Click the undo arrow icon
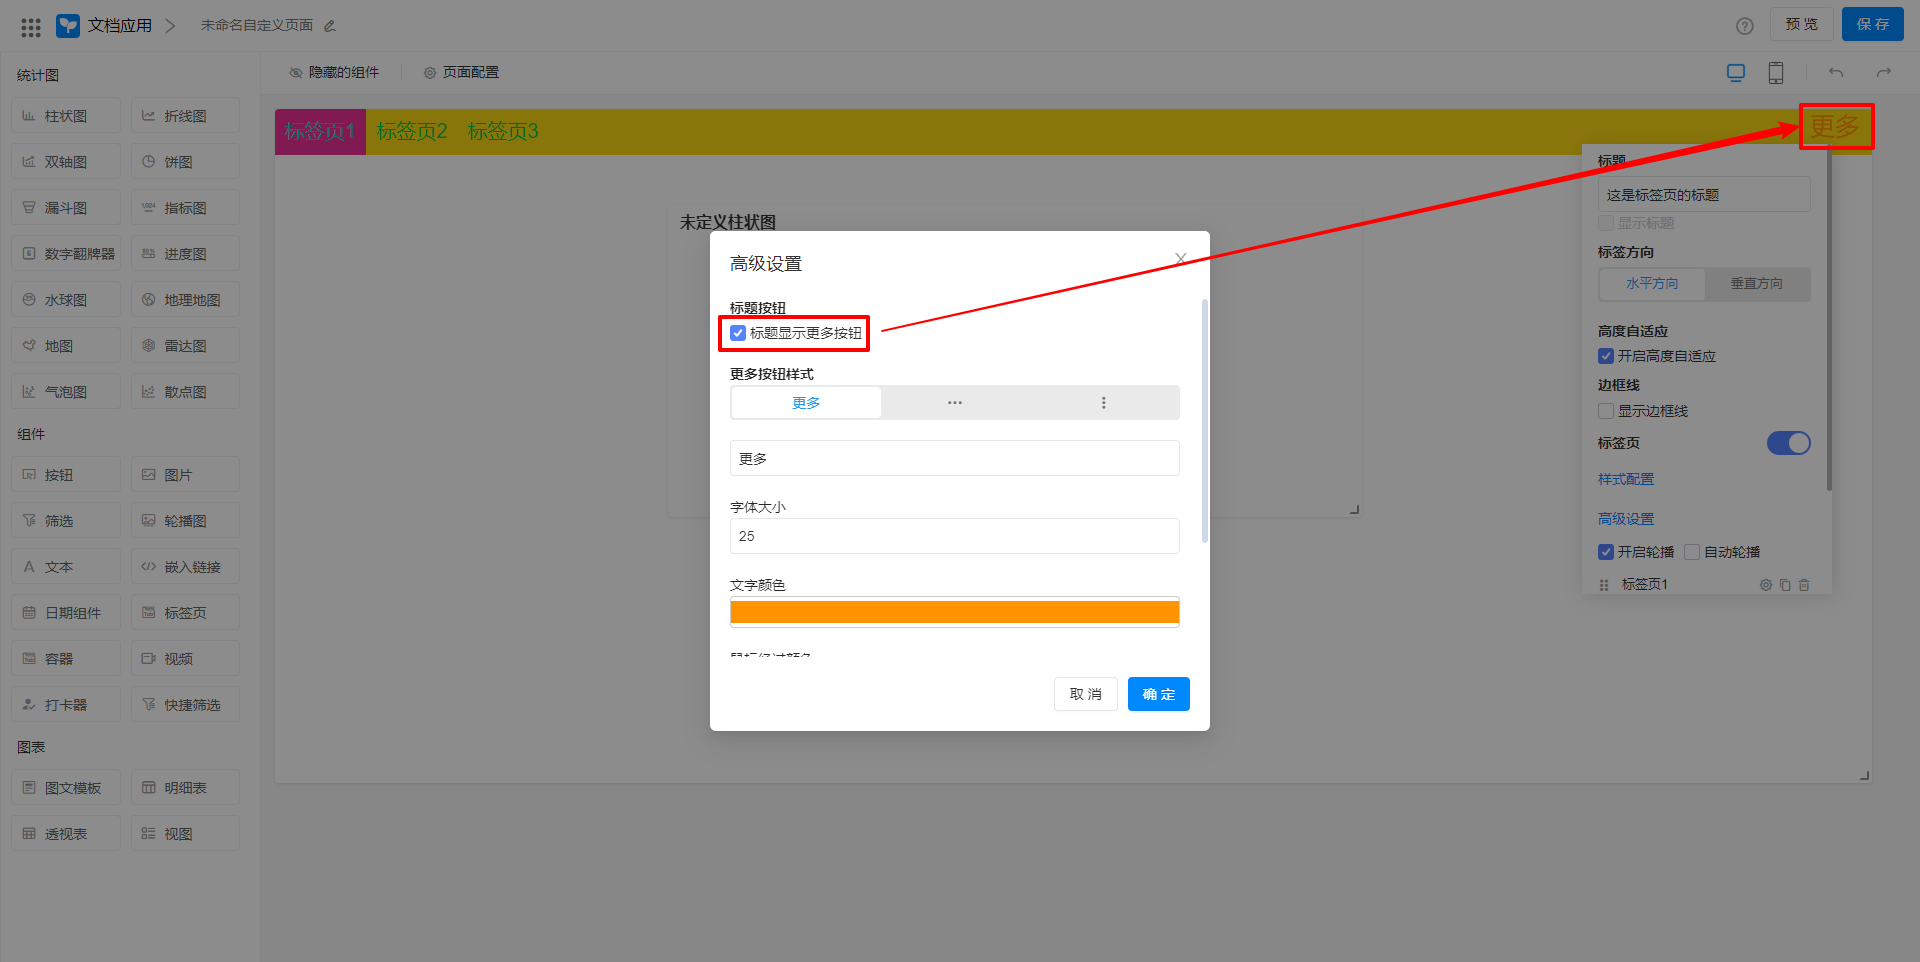1920x962 pixels. click(x=1836, y=73)
